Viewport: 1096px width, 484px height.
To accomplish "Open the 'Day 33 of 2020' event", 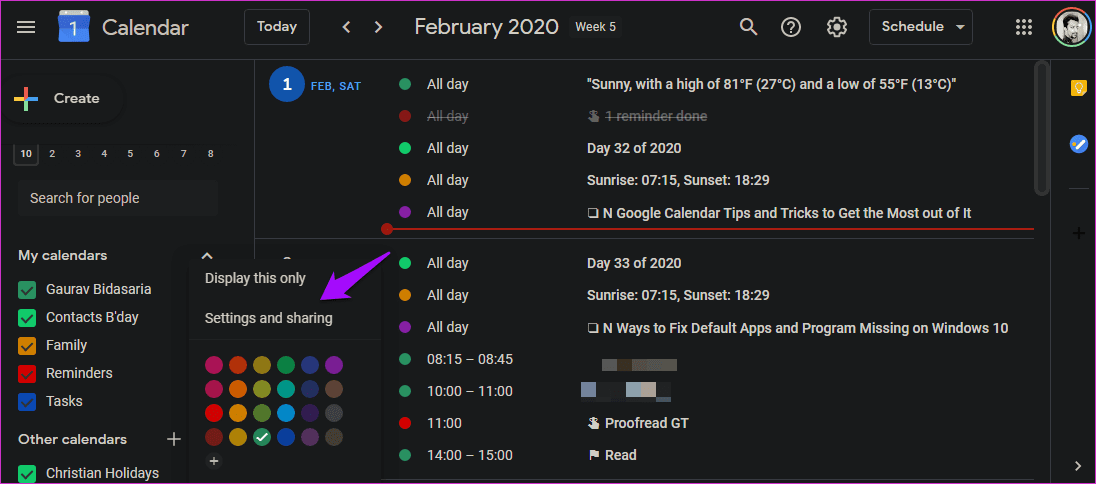I will coord(634,264).
